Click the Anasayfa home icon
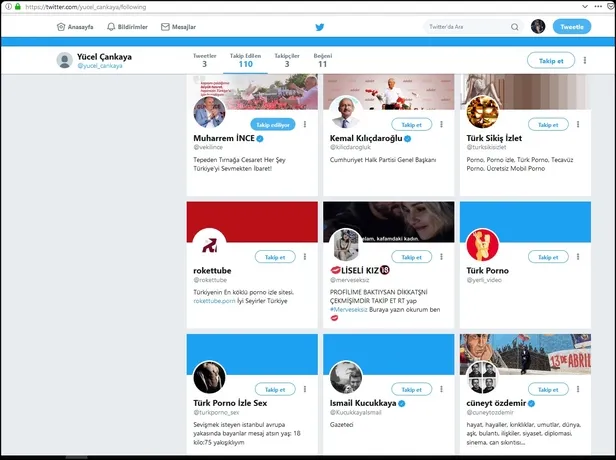616x460 pixels. click(61, 27)
